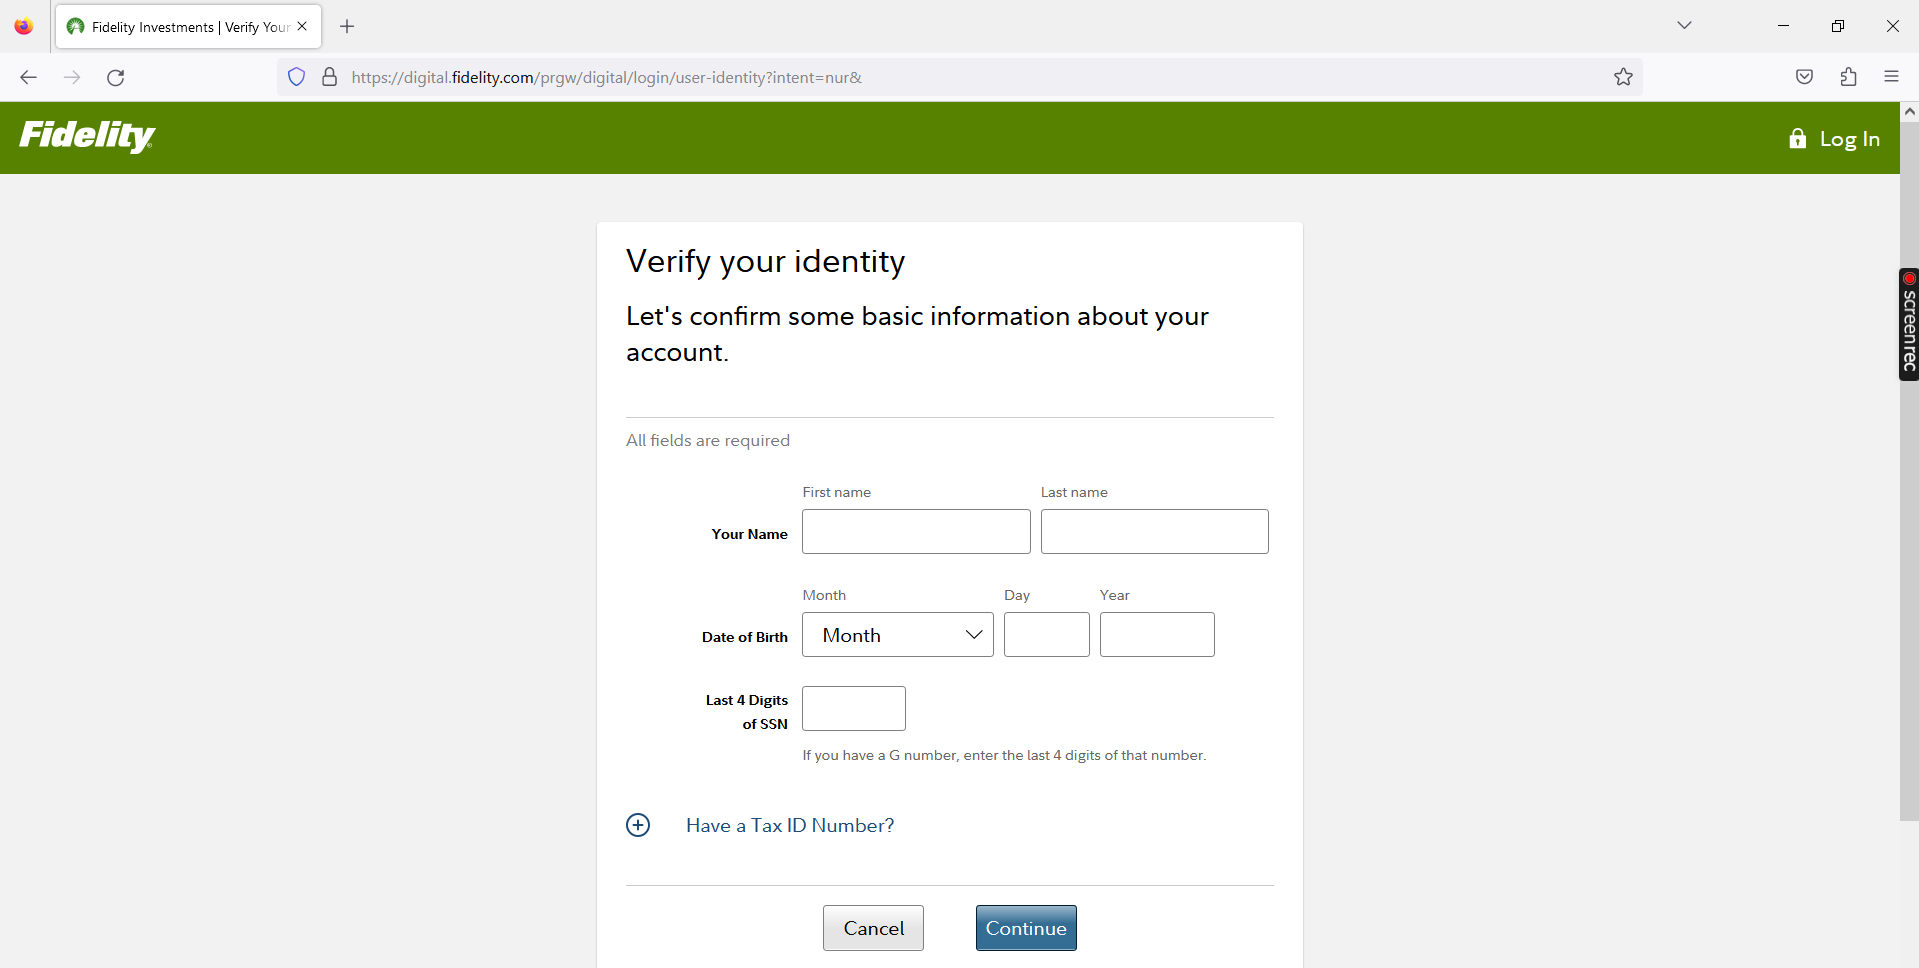Reload the page
This screenshot has height=968, width=1919.
[x=115, y=77]
